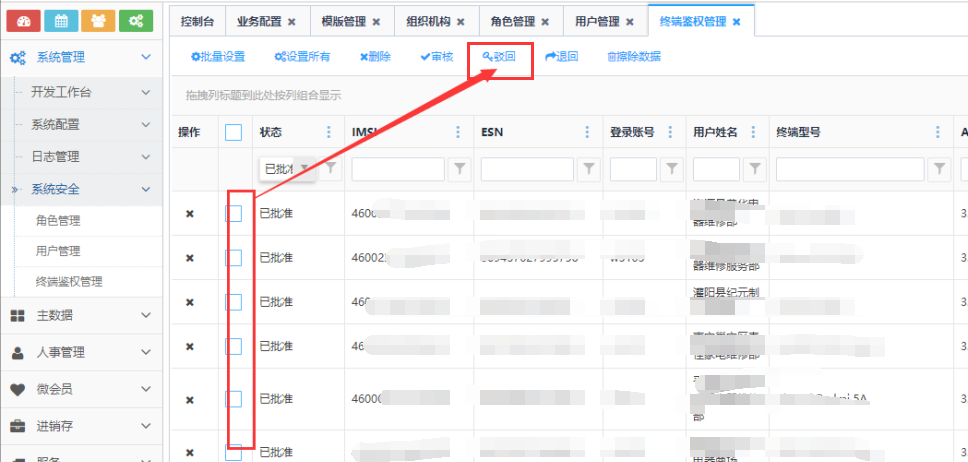Close the 业务配置 tab
The image size is (968, 462).
click(291, 21)
